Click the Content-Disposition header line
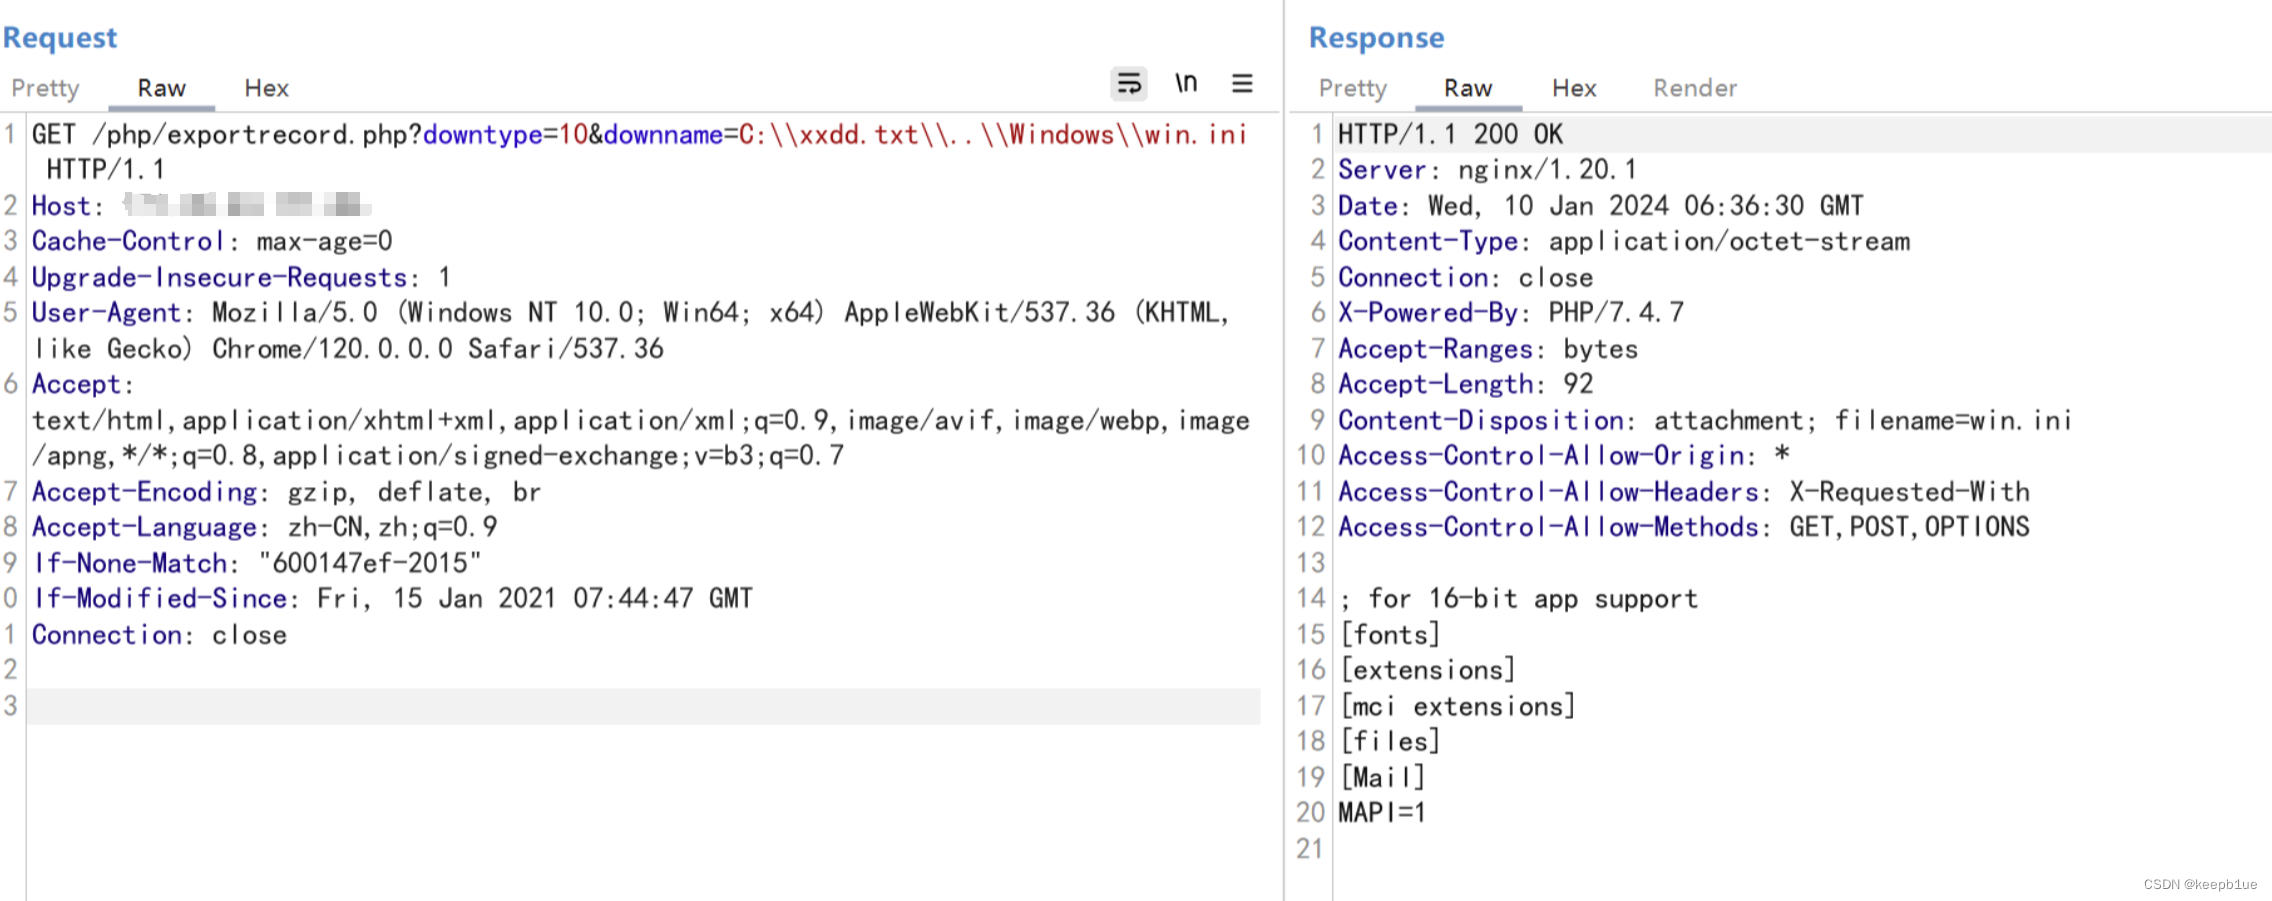This screenshot has width=2272, height=901. click(1704, 420)
